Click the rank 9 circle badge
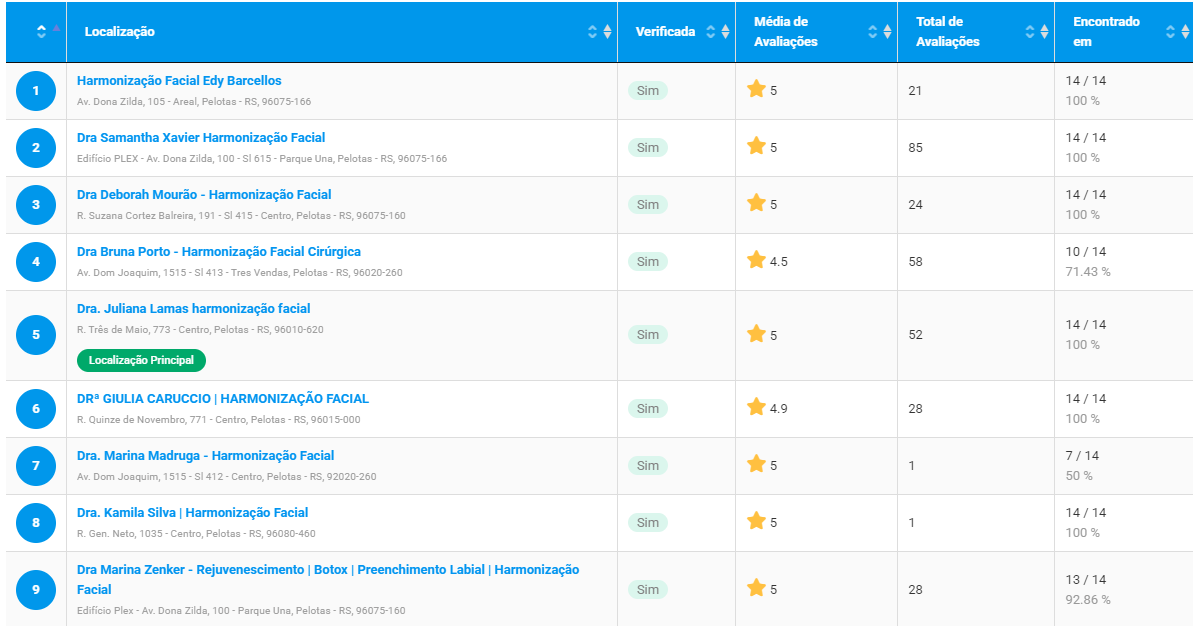This screenshot has width=1193, height=626. coord(36,589)
